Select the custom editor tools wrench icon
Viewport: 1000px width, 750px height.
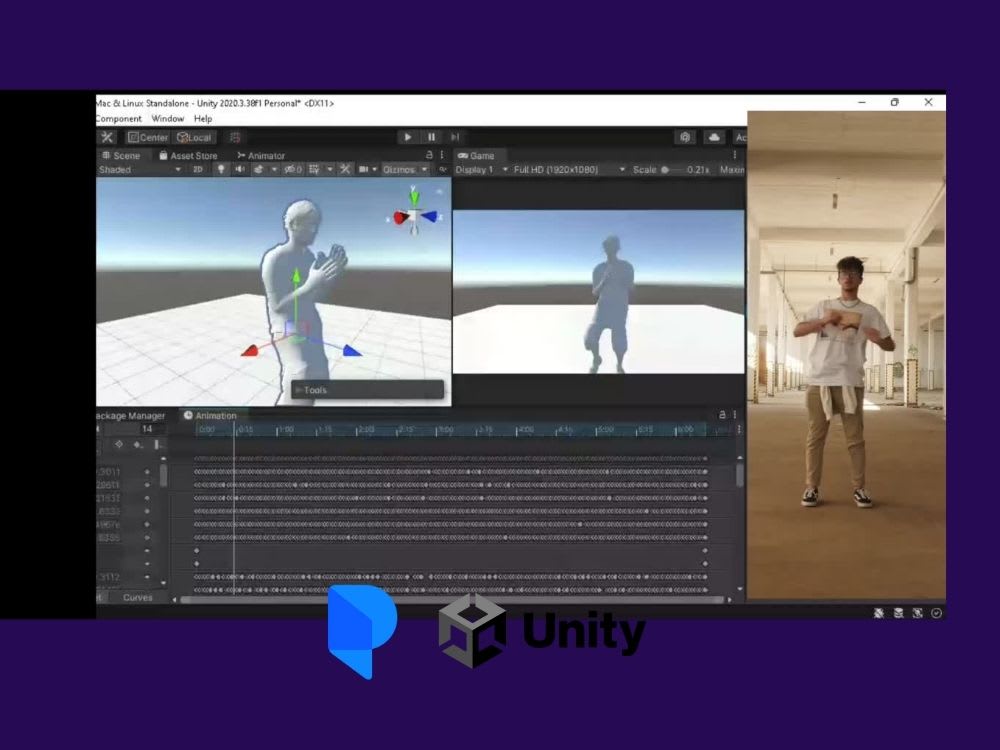point(107,137)
